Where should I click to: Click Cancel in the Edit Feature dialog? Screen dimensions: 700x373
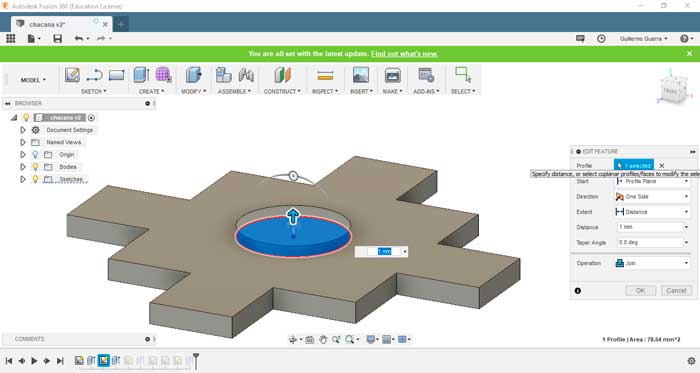[x=676, y=290]
